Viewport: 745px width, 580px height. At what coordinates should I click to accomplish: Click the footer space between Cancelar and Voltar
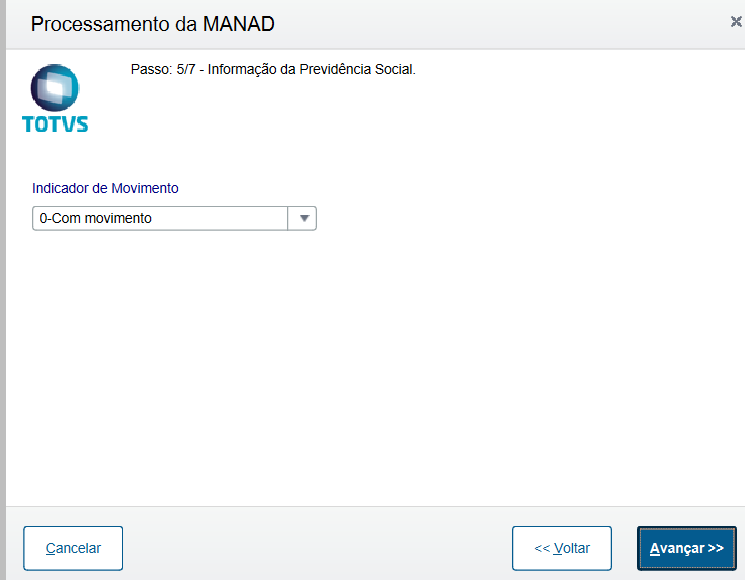(315, 548)
